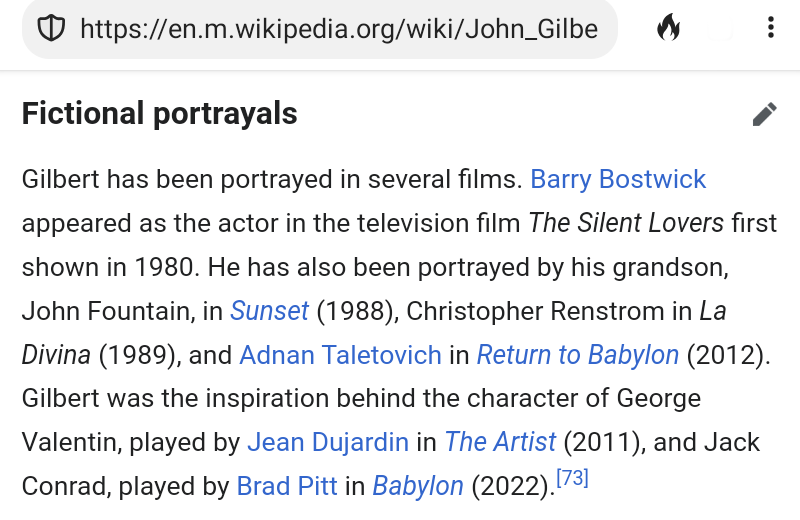Focus the Wikipedia URL address bar
800x520 pixels.
338,28
